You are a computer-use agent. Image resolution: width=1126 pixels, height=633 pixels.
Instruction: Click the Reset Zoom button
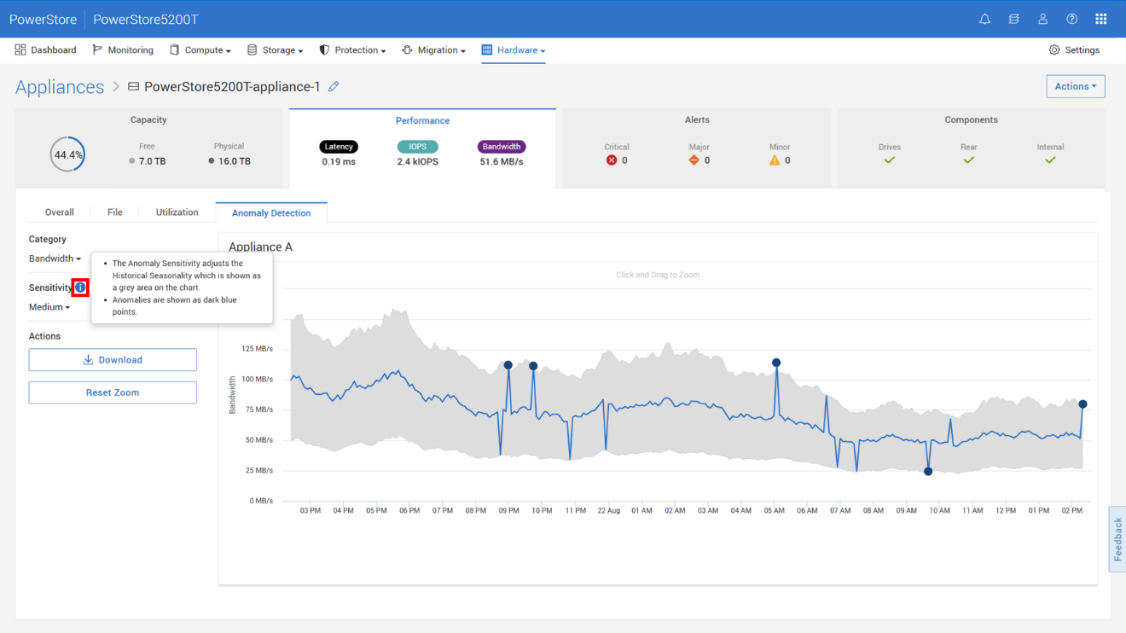pos(112,393)
